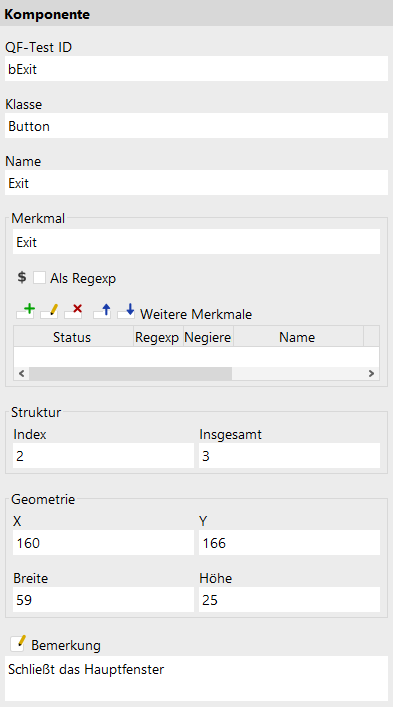Click the Breite field showing 59

pos(104,600)
